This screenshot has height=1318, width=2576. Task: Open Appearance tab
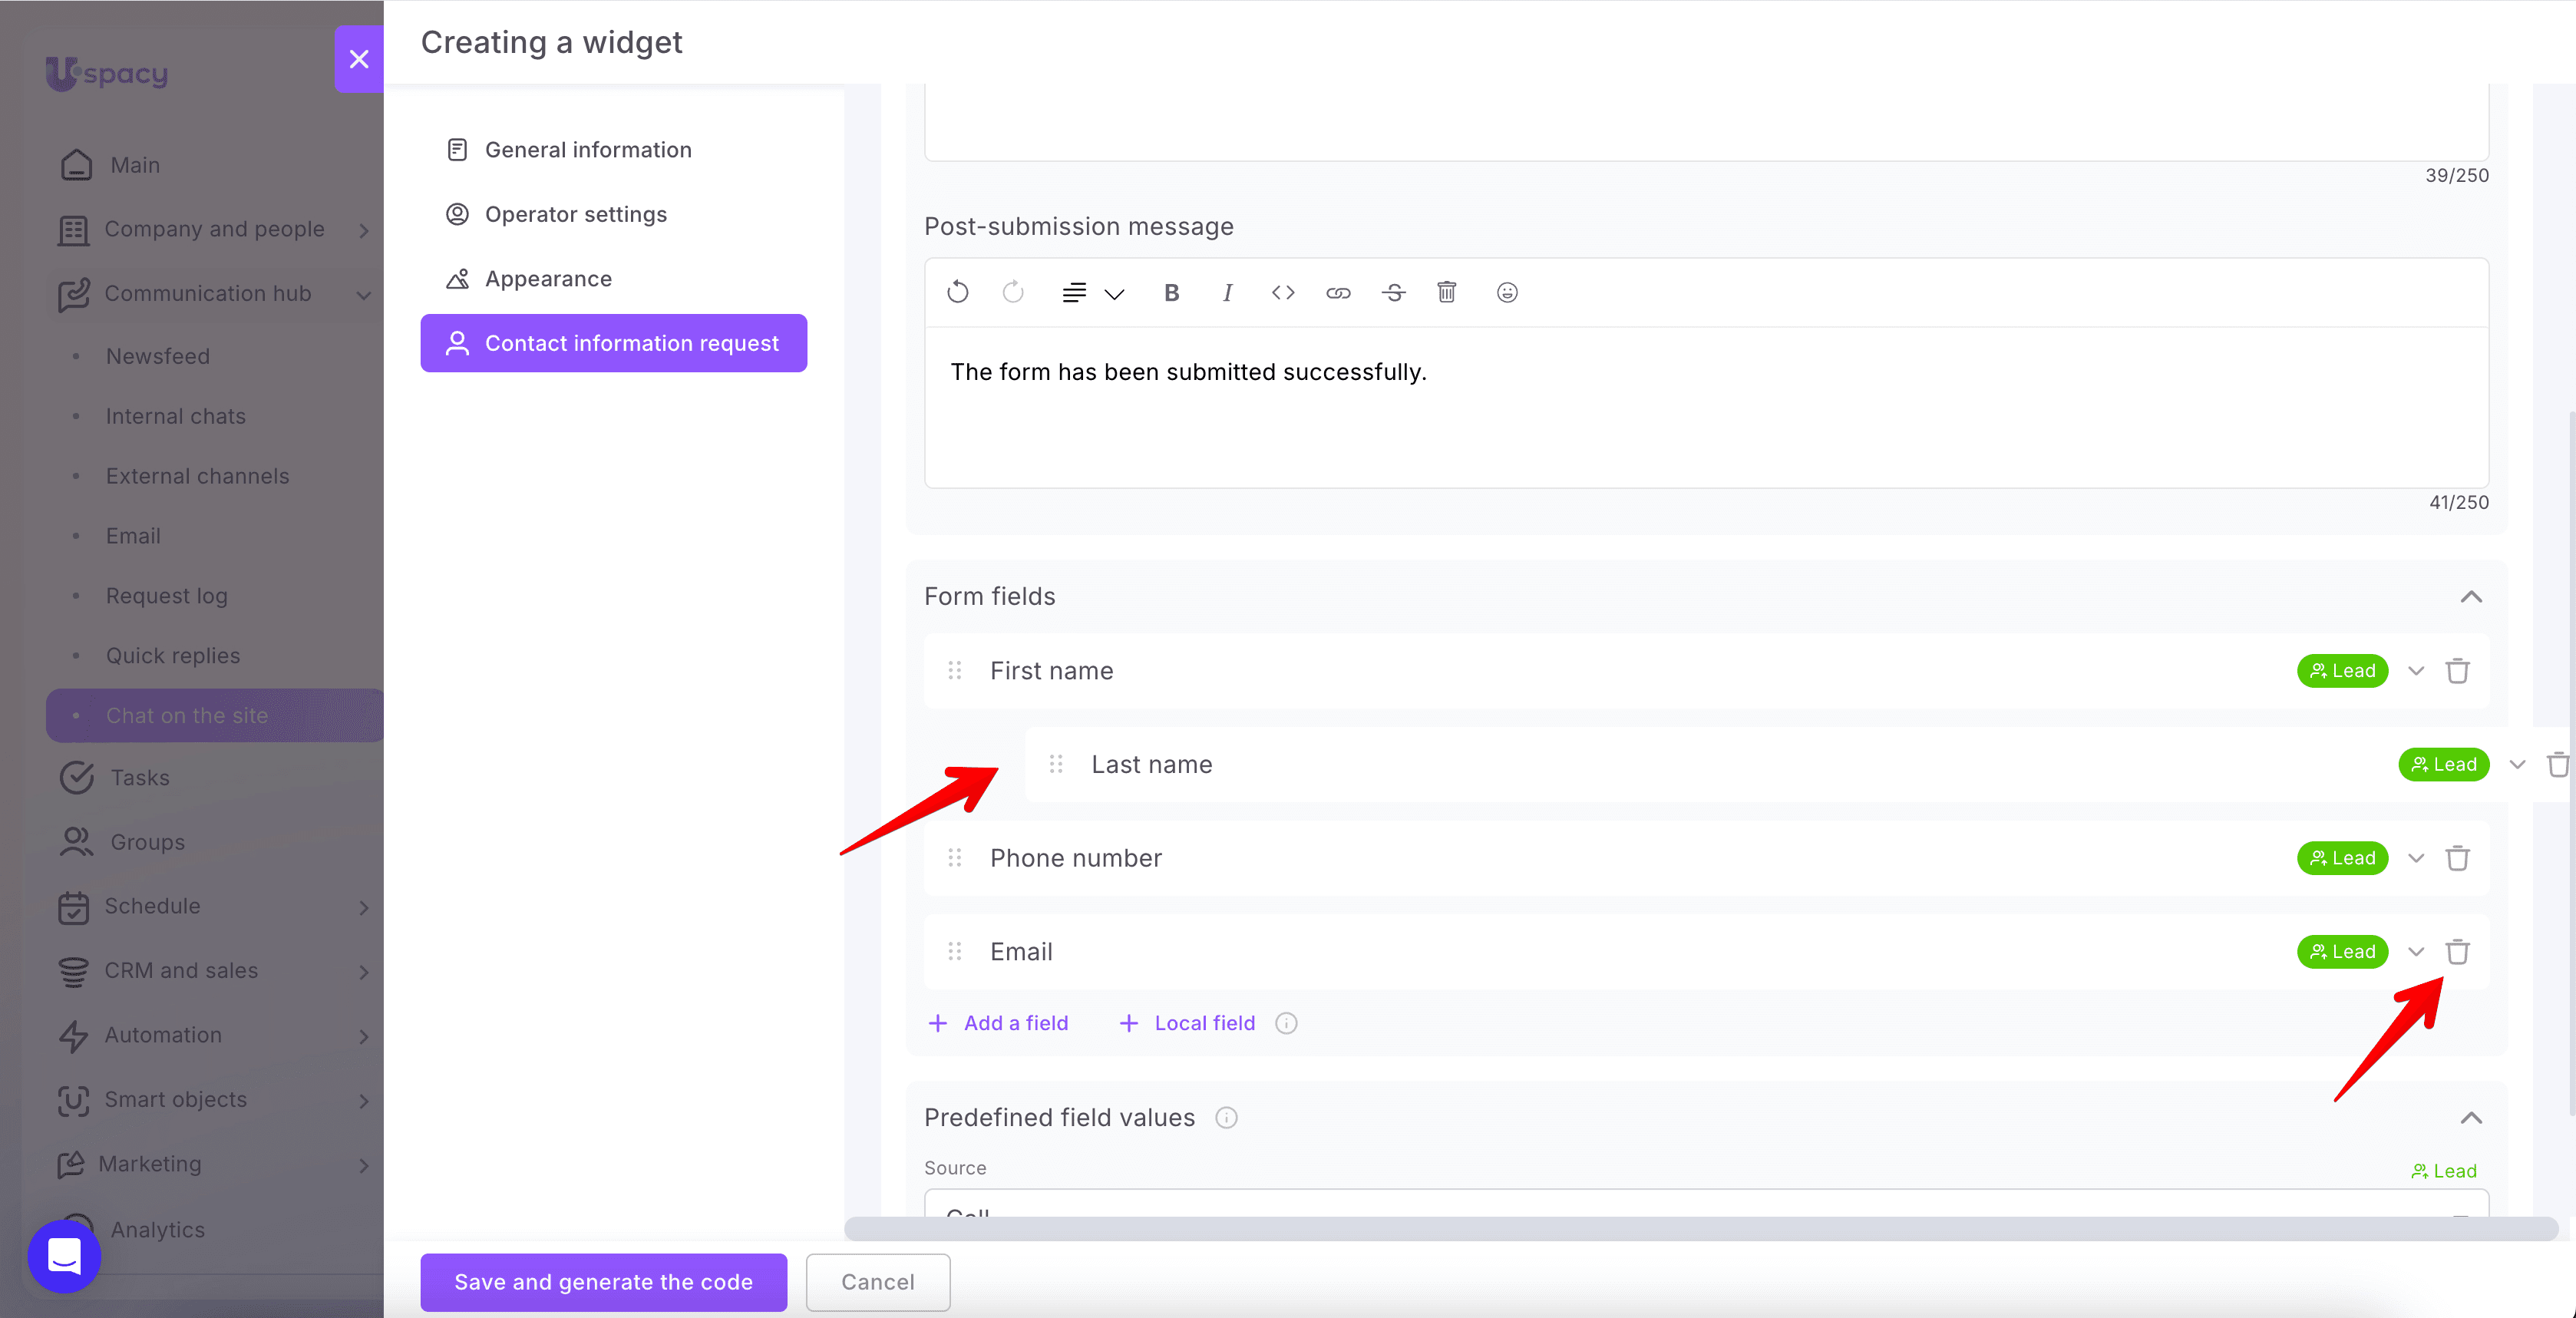613,279
